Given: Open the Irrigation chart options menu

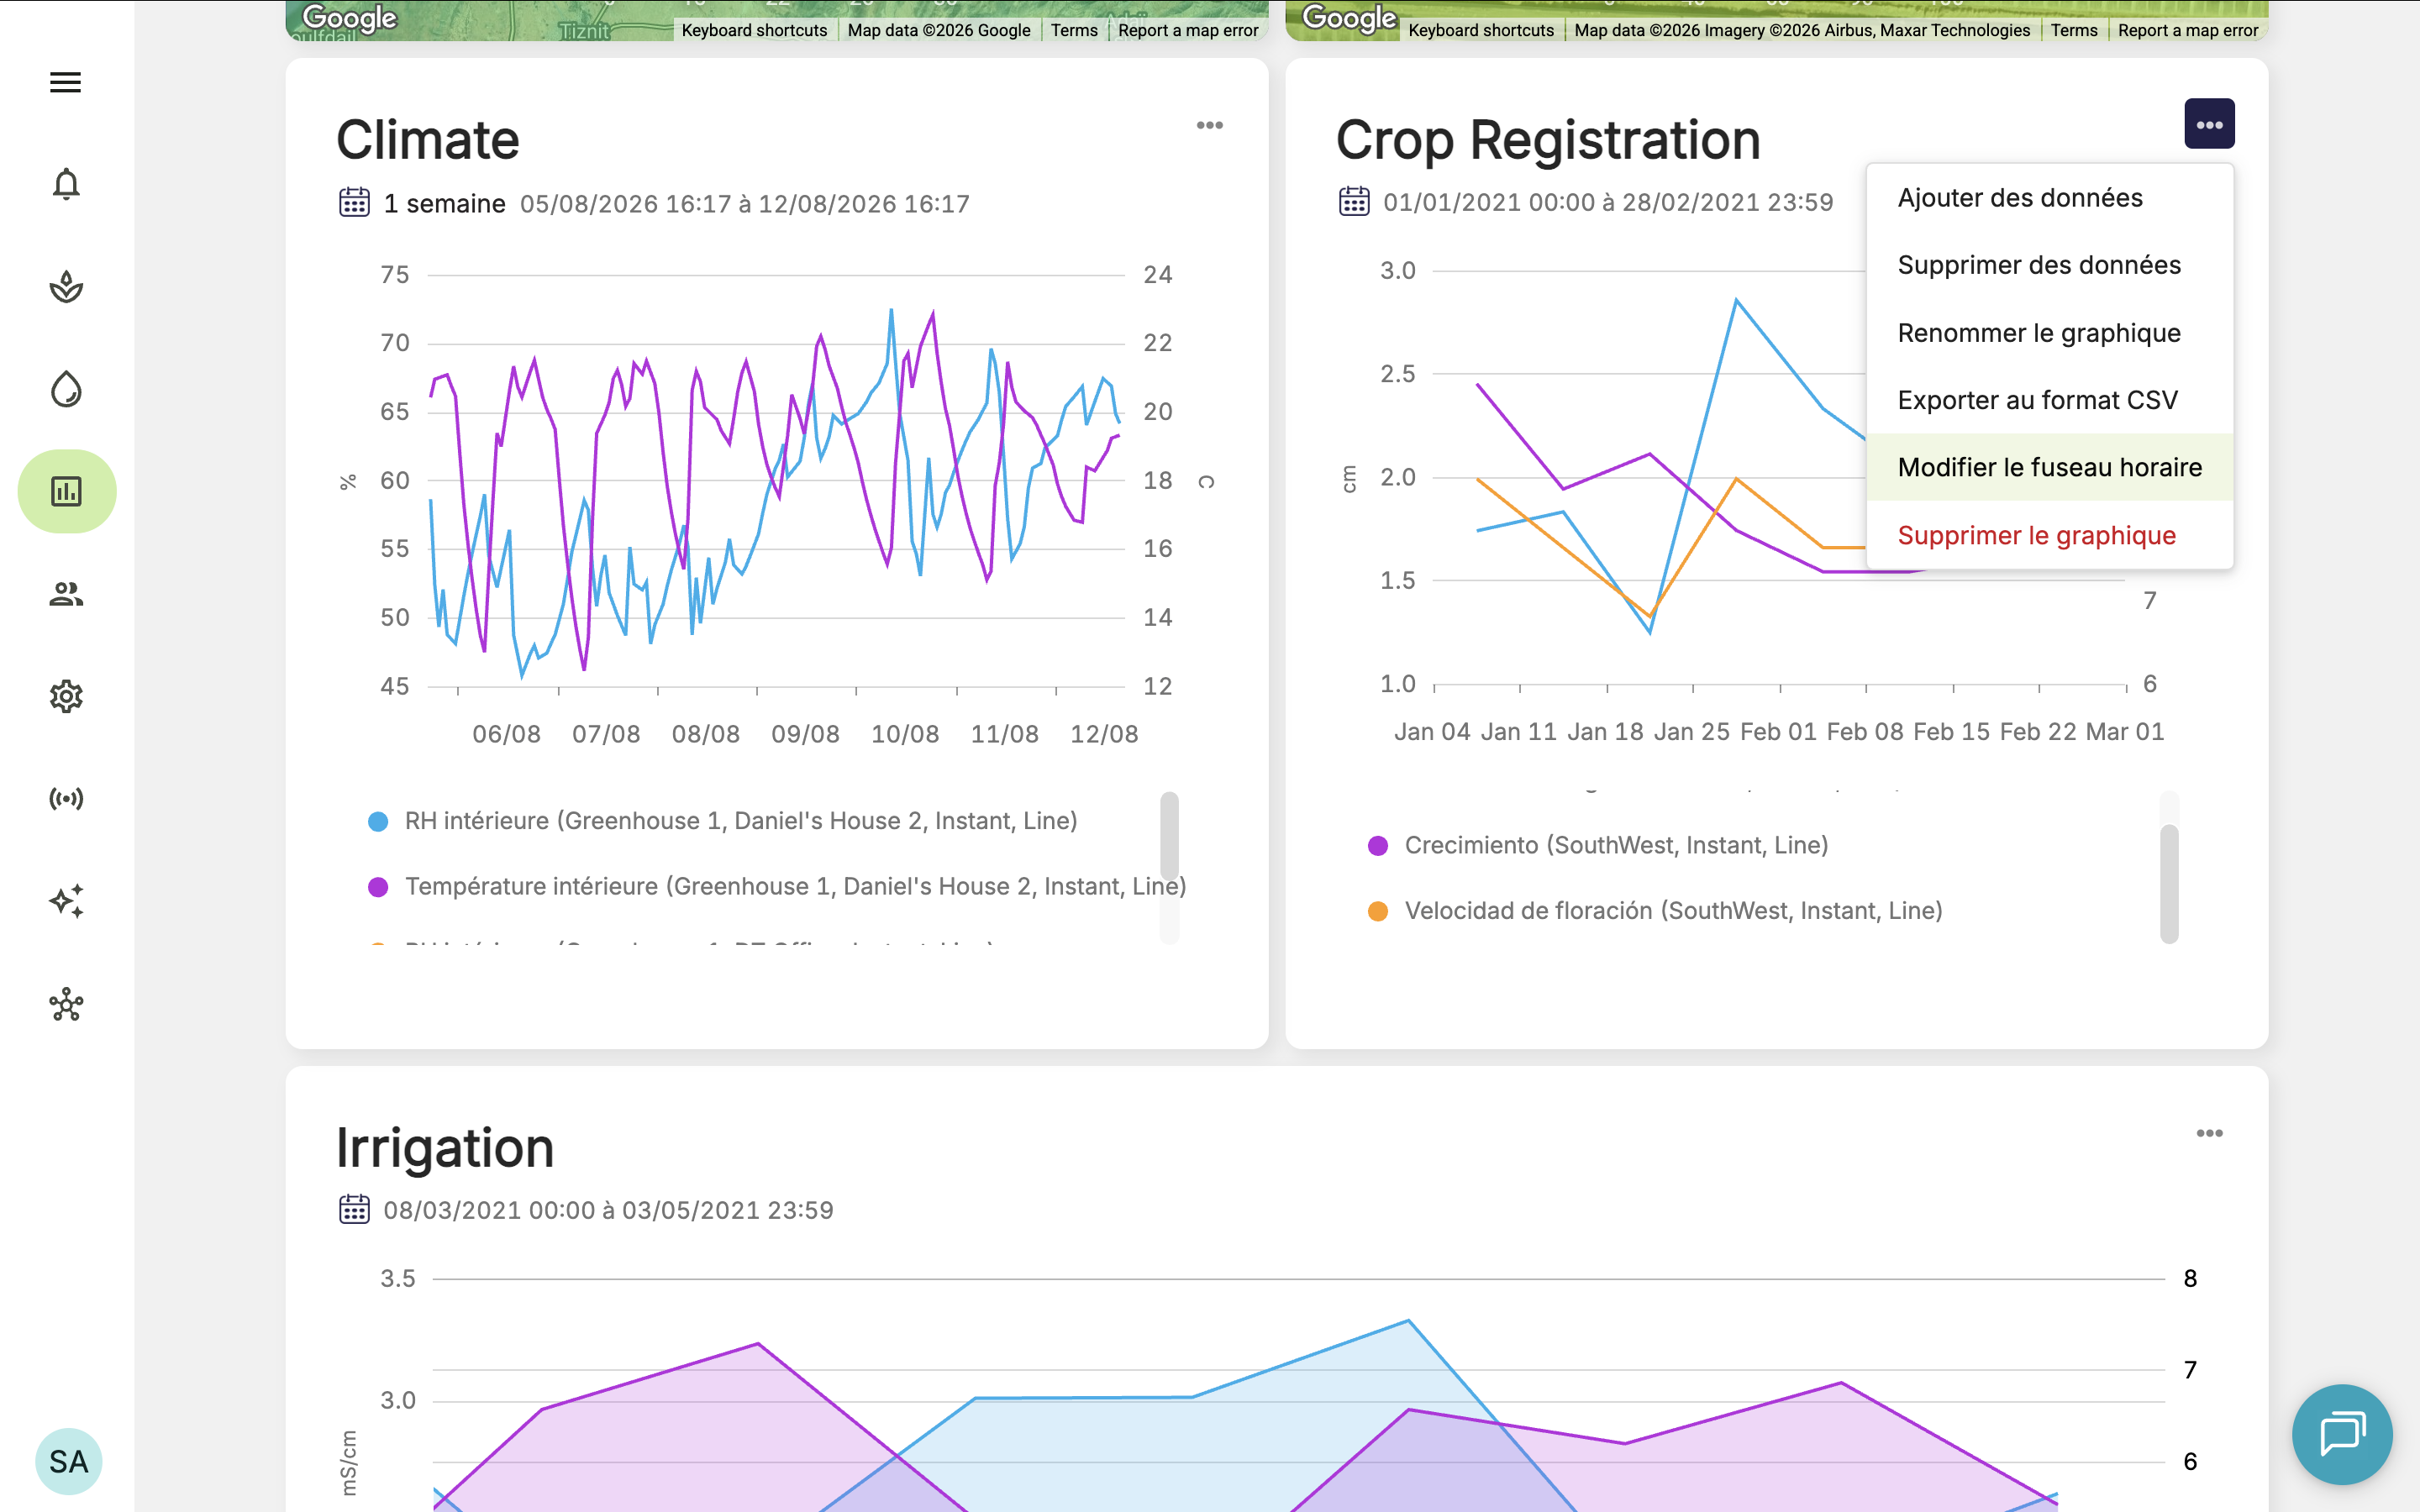Looking at the screenshot, I should click(2209, 1133).
